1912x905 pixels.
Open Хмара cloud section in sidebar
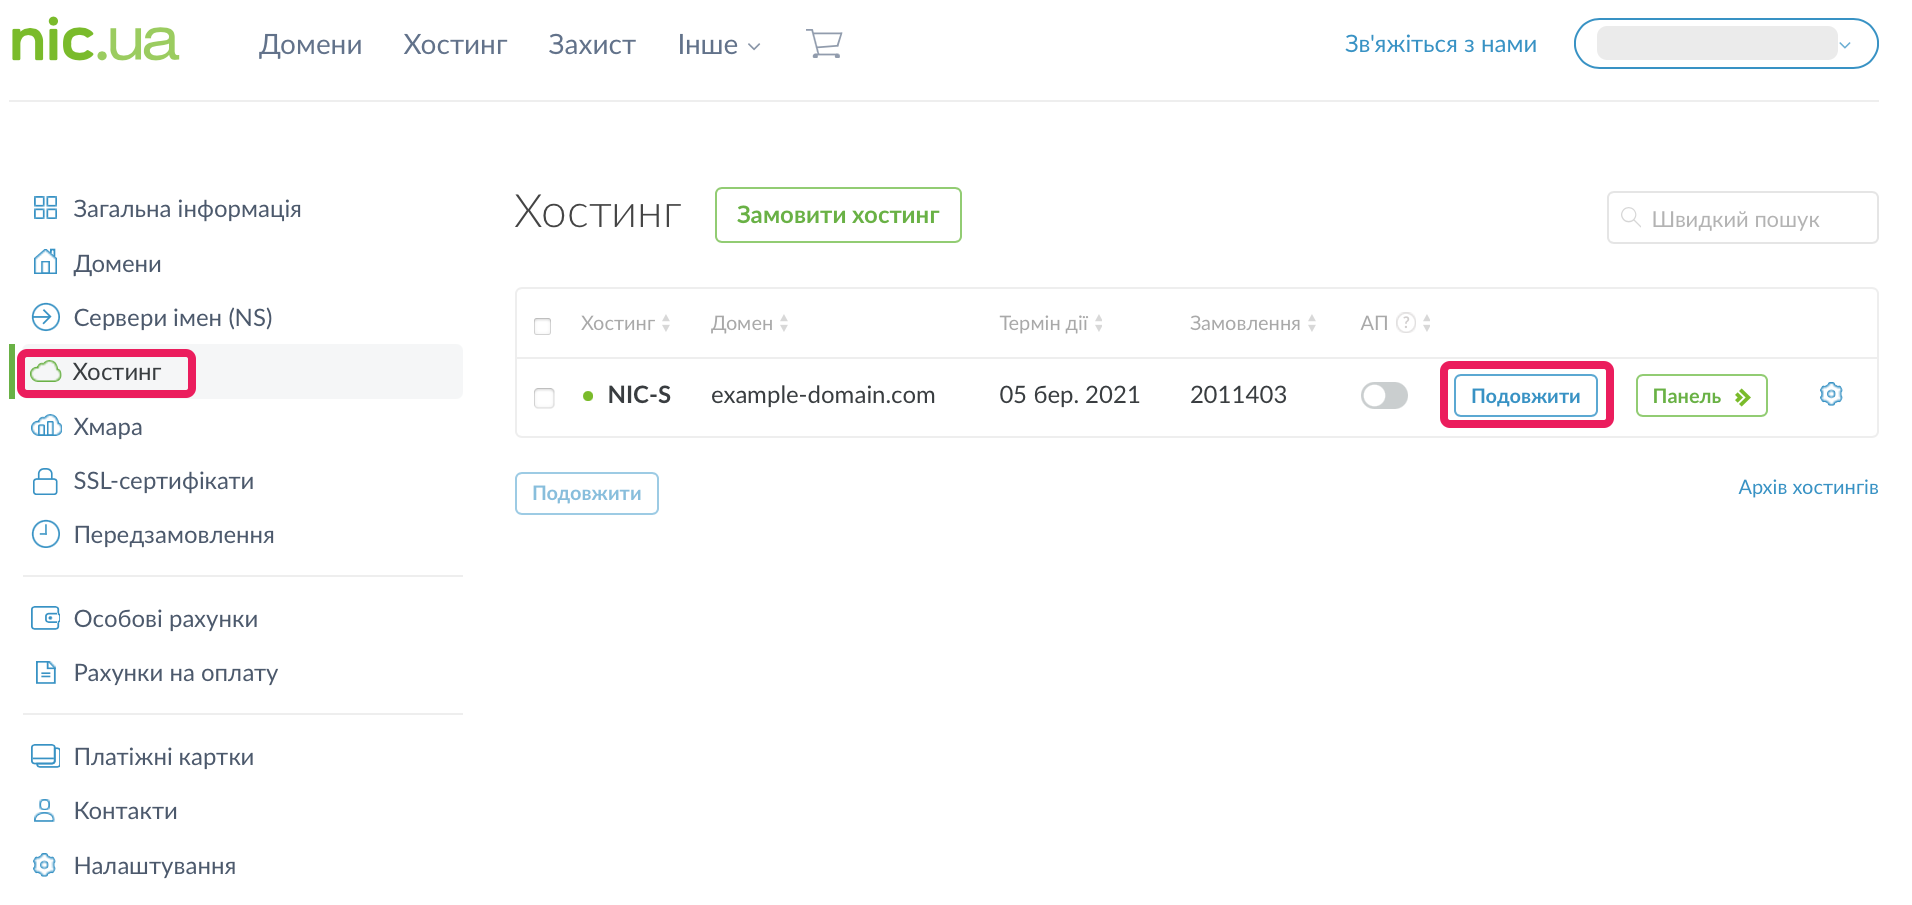[107, 427]
